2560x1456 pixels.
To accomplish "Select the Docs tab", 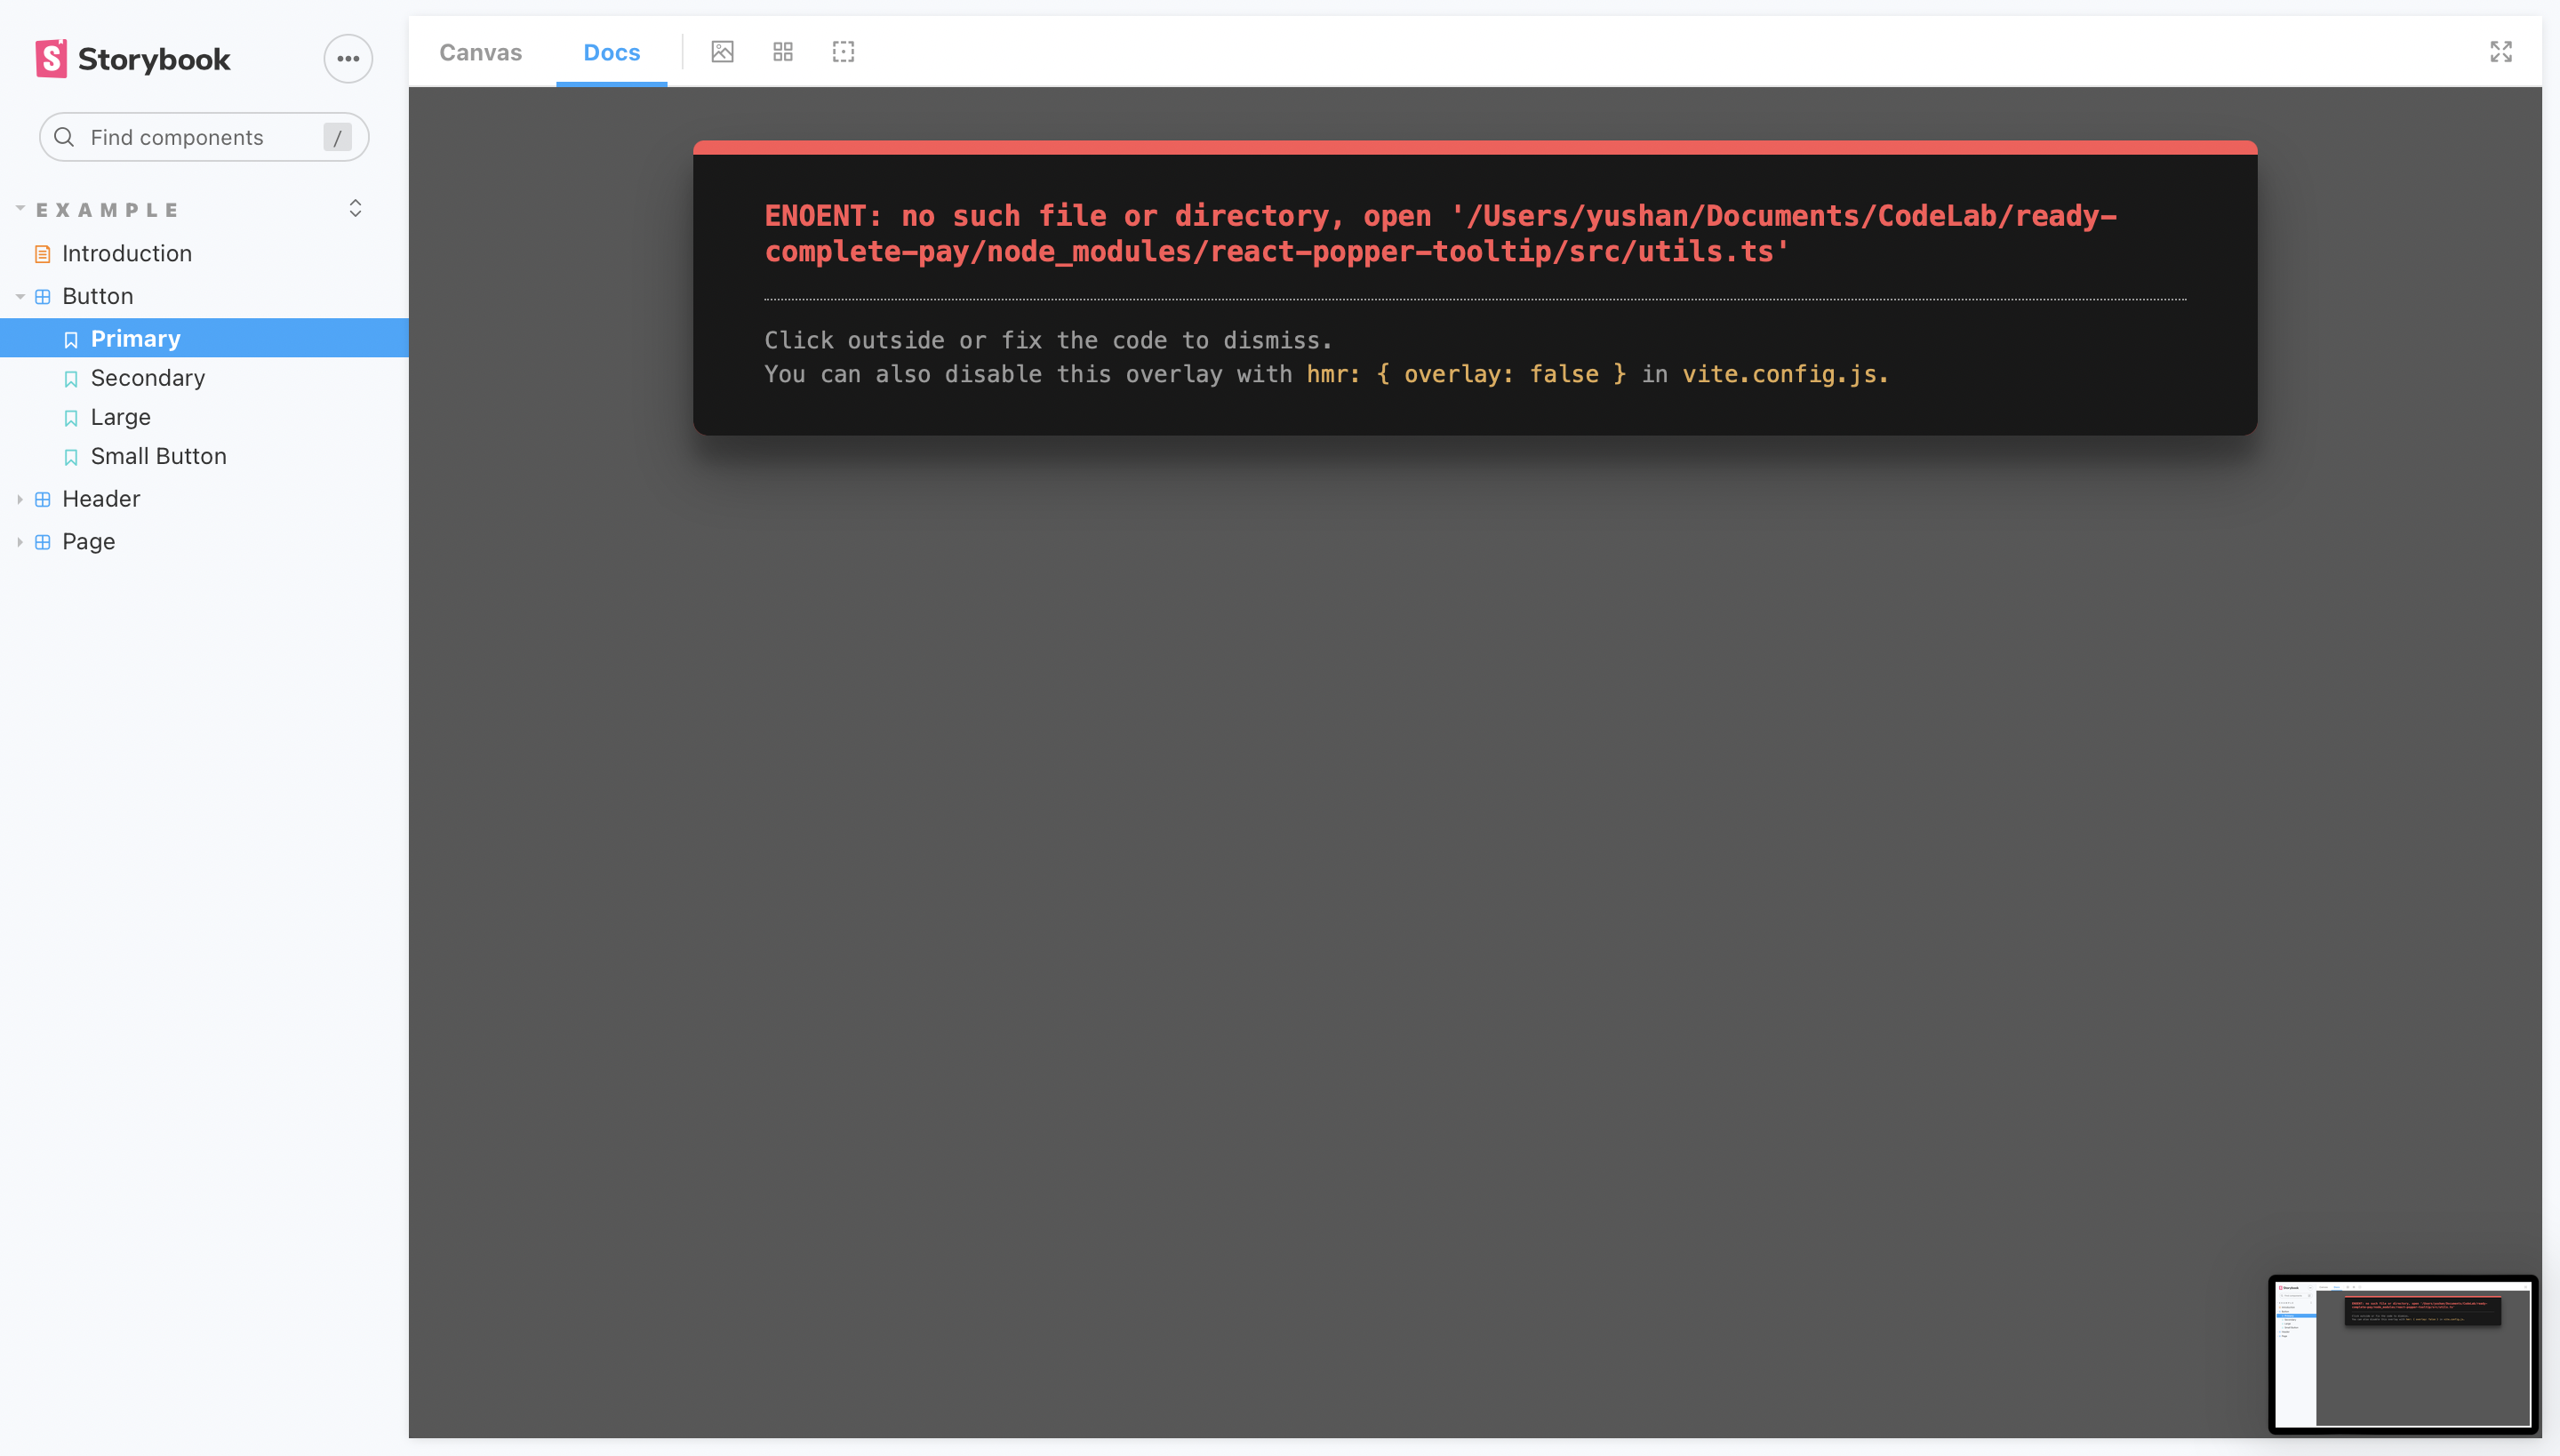I will click(x=611, y=52).
